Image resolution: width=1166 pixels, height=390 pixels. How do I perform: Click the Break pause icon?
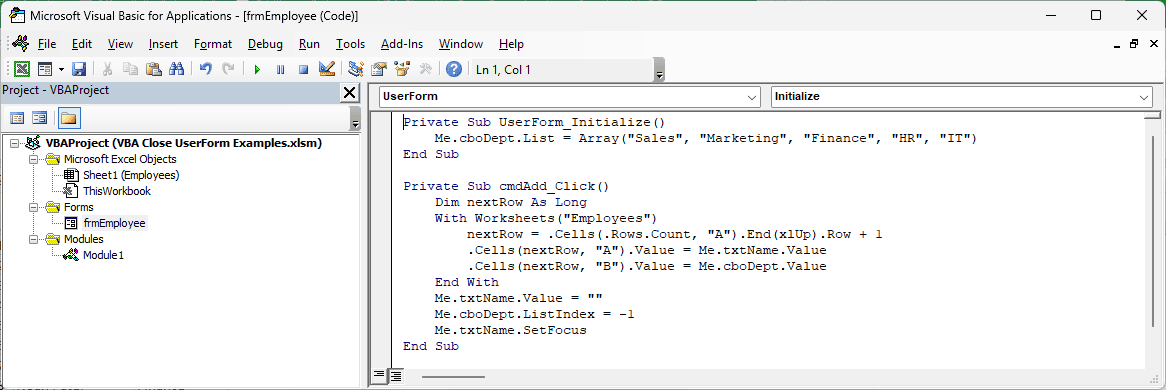click(280, 69)
